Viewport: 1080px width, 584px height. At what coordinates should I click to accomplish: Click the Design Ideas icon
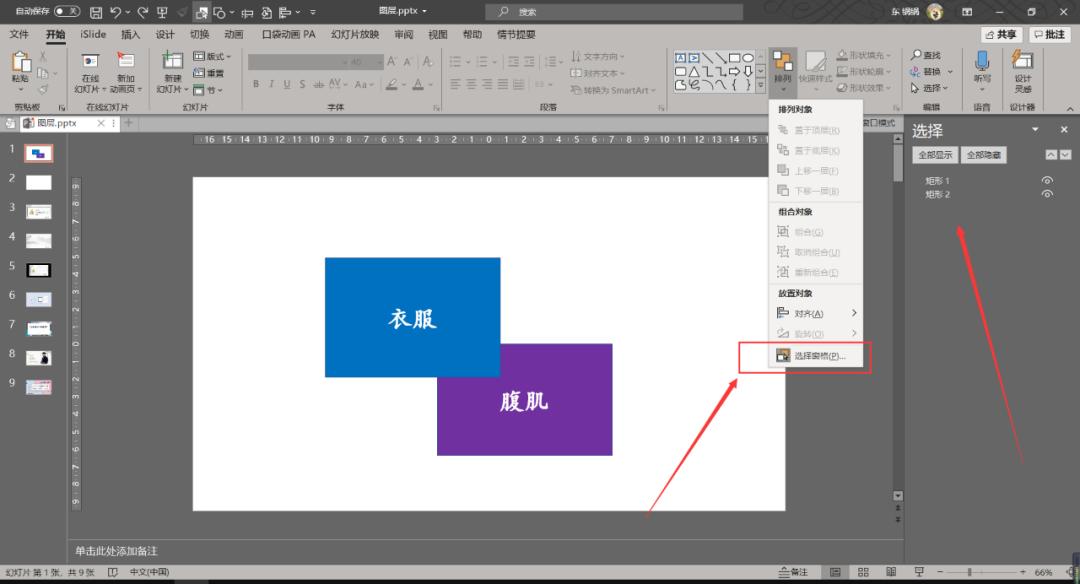(1022, 62)
